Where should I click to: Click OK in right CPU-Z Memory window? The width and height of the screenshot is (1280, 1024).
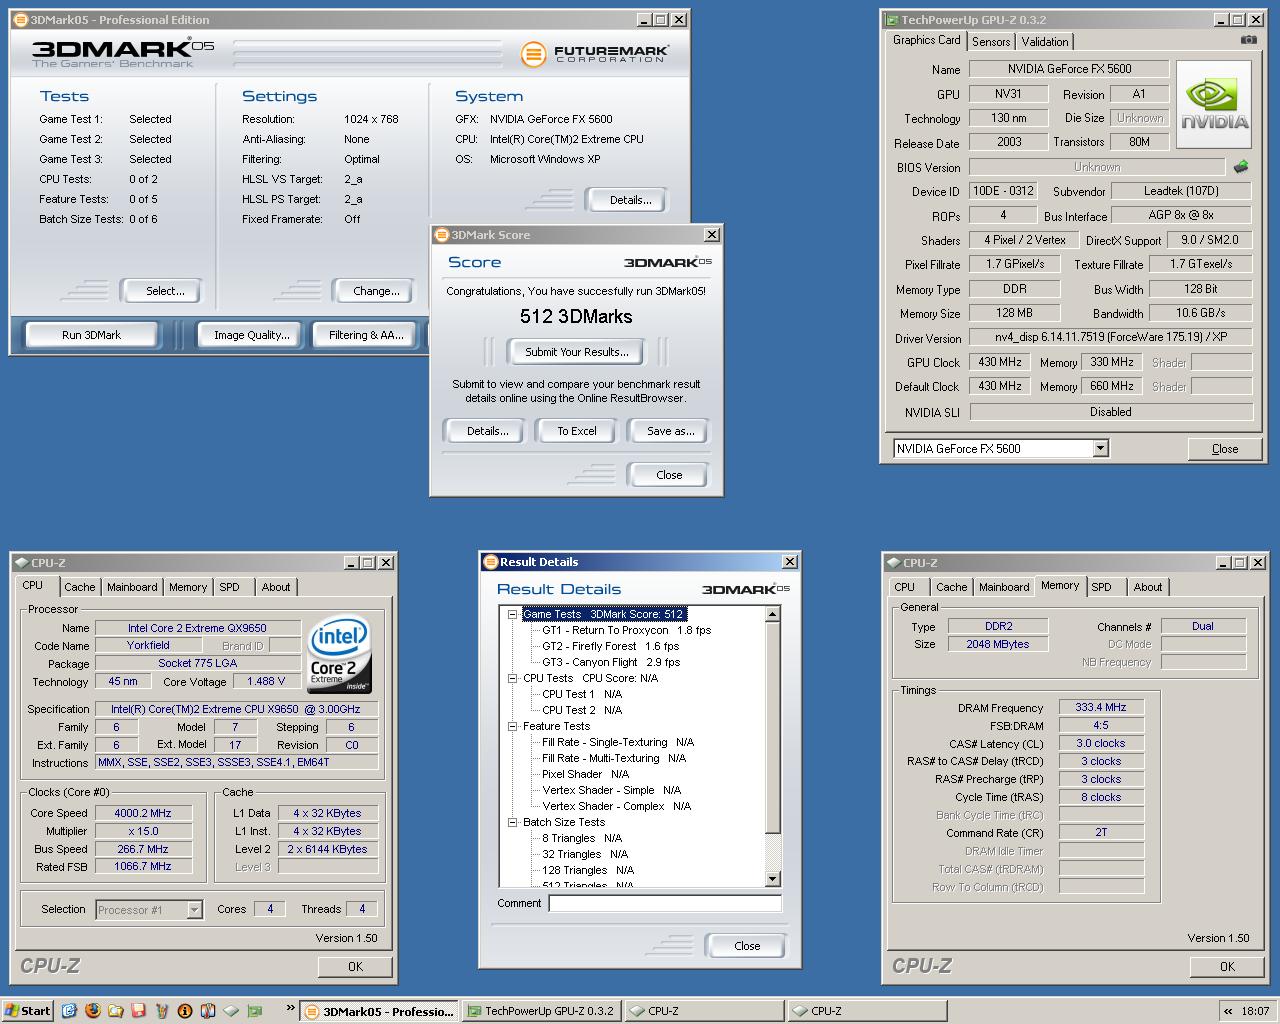1227,967
